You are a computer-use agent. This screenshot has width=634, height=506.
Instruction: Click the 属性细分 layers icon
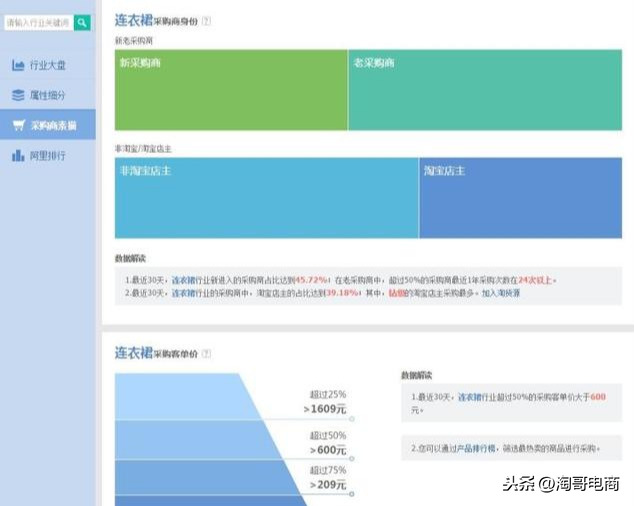coord(18,95)
